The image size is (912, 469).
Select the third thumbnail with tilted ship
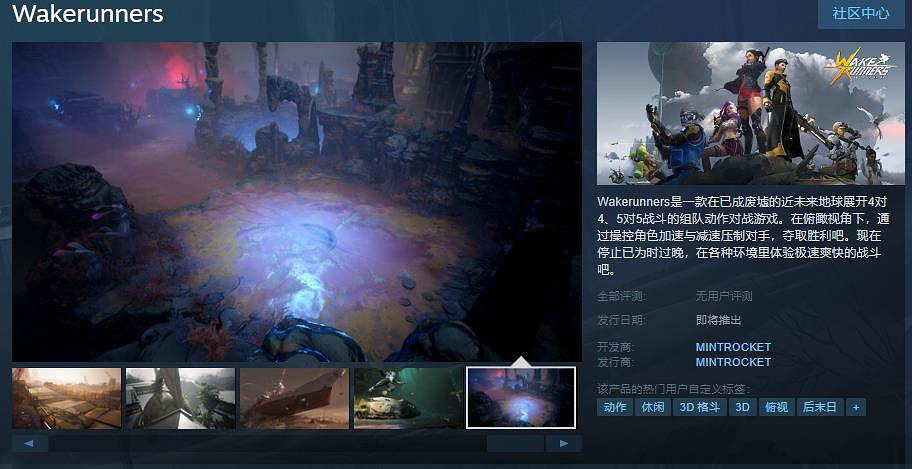pyautogui.click(x=294, y=398)
